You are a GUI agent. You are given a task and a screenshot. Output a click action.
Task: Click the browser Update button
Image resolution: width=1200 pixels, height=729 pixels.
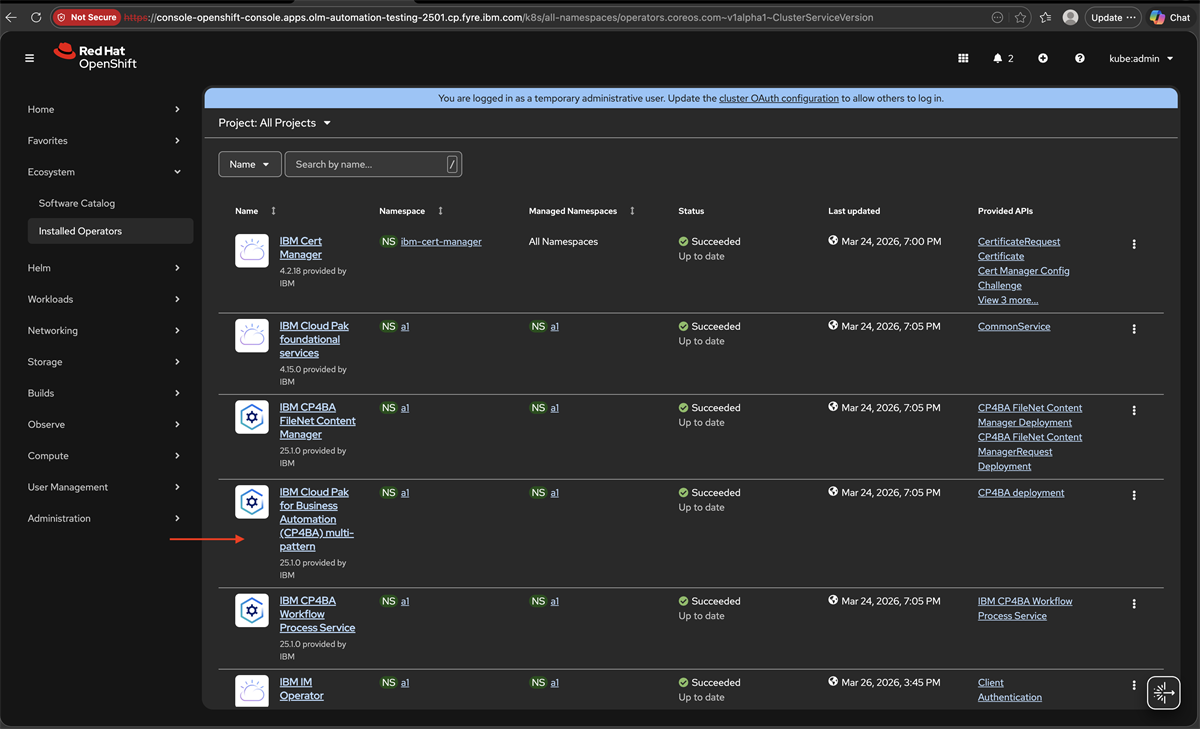coord(1113,17)
